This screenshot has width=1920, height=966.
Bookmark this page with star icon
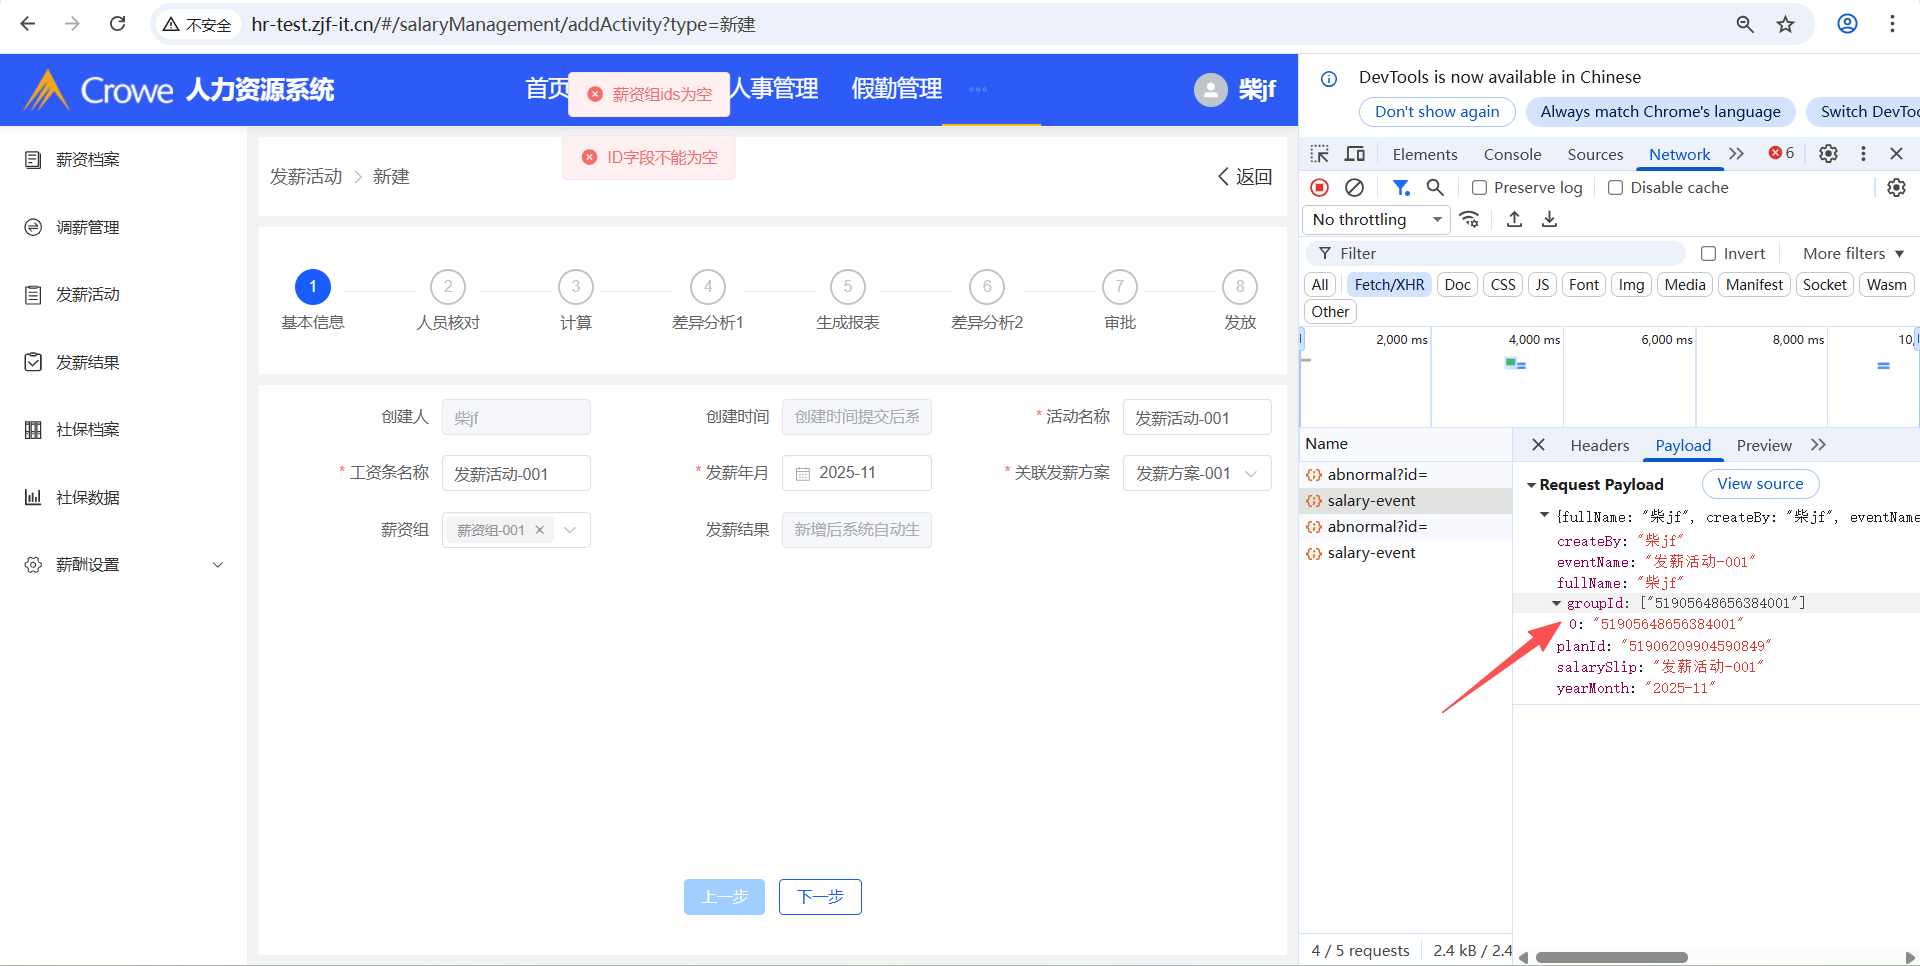coord(1786,24)
